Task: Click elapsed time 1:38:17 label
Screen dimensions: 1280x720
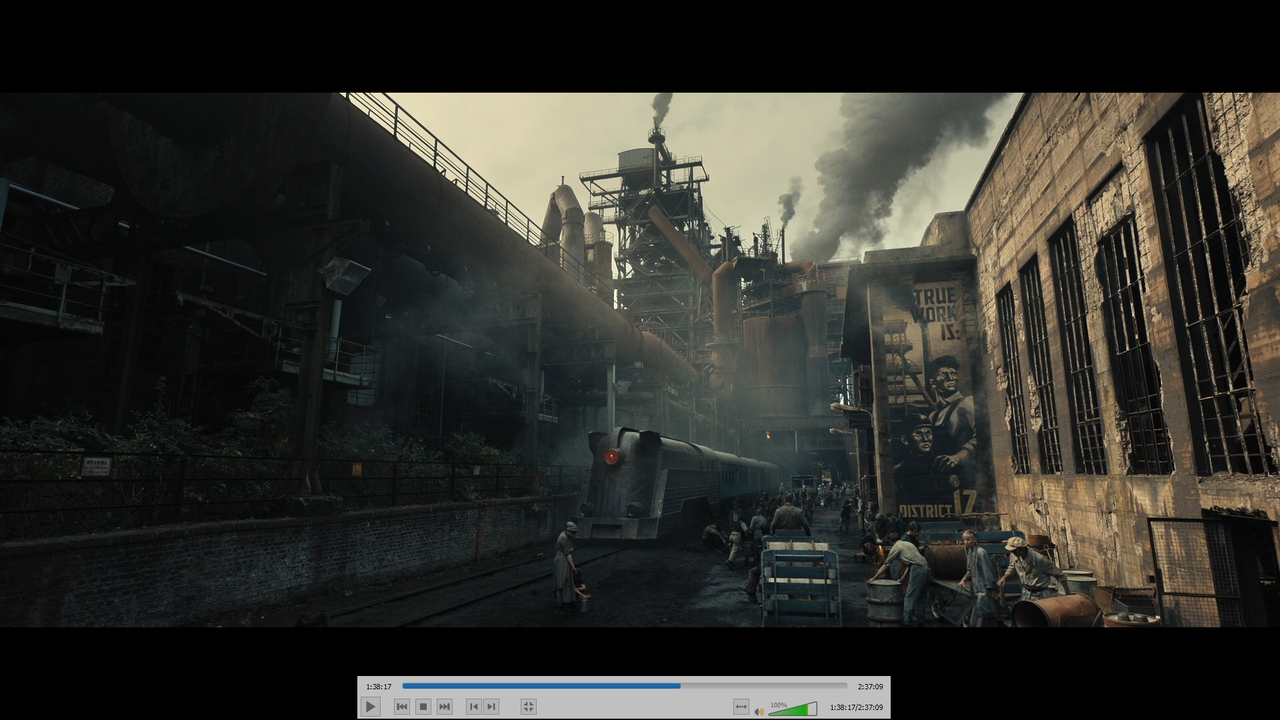Action: [378, 687]
